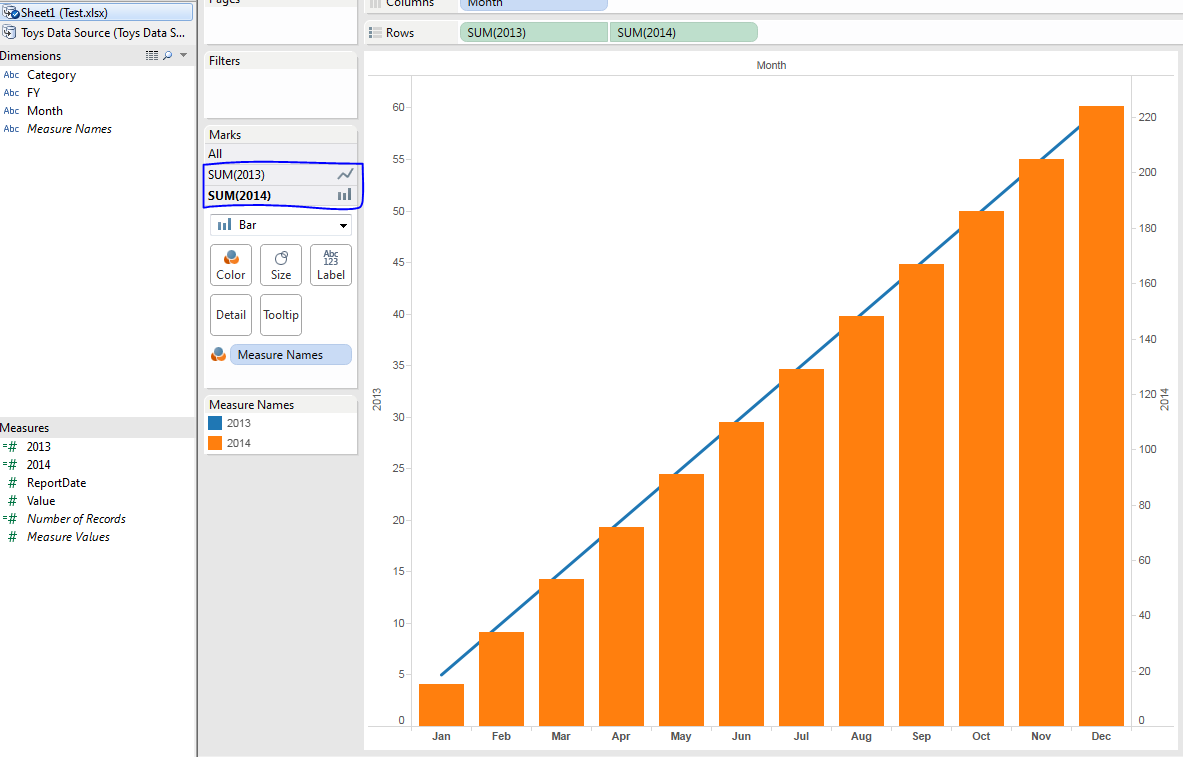
Task: Switch to the Toys Data Source connection
Action: point(95,32)
